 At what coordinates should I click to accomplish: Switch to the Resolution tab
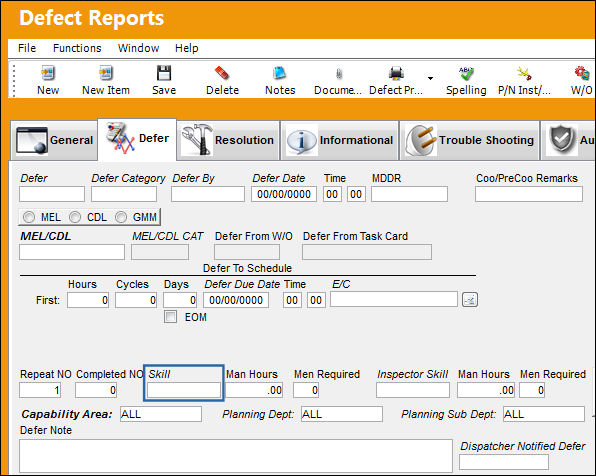pos(228,140)
